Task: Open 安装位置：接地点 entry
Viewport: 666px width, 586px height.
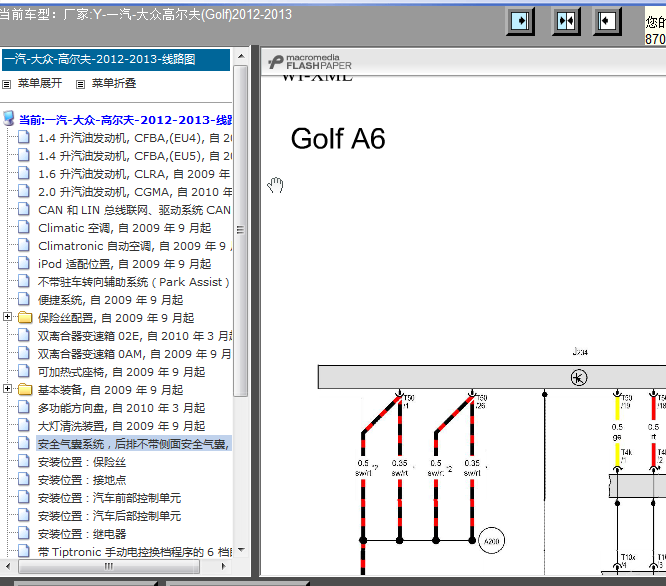Action: tap(82, 480)
